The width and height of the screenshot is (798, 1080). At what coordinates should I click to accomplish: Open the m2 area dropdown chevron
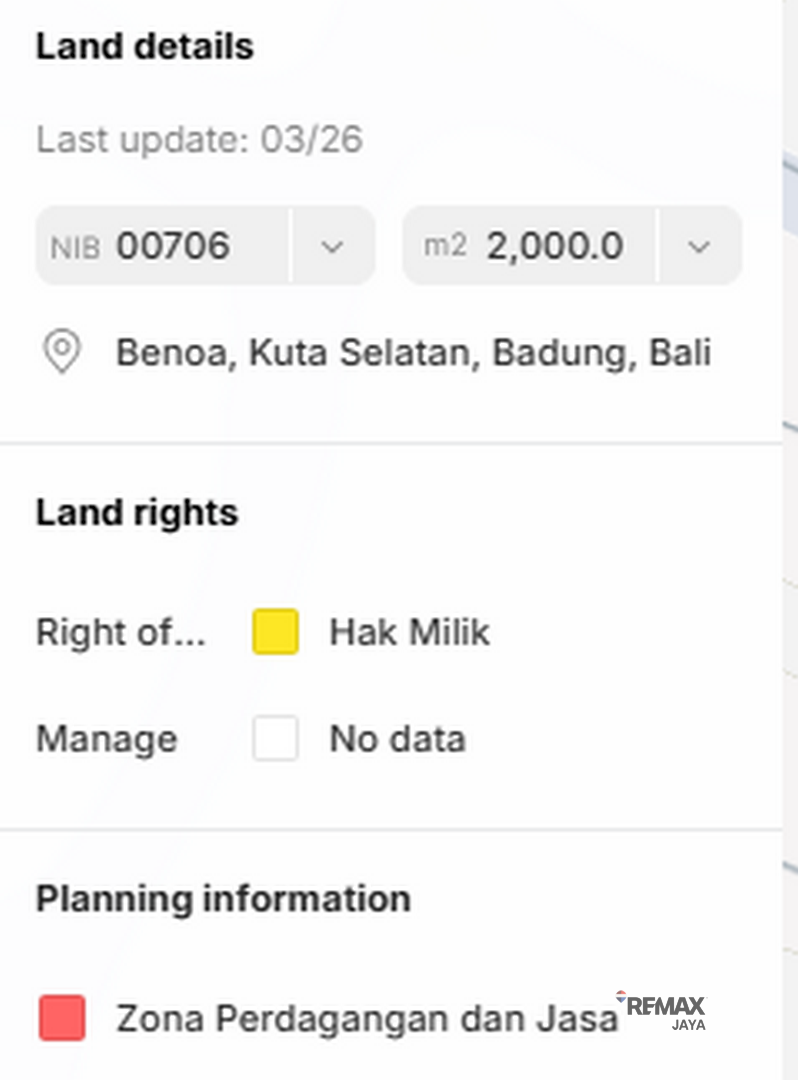coord(700,246)
